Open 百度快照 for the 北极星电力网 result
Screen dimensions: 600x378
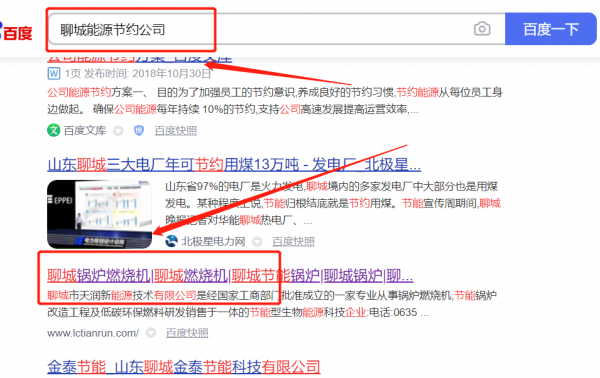293,241
